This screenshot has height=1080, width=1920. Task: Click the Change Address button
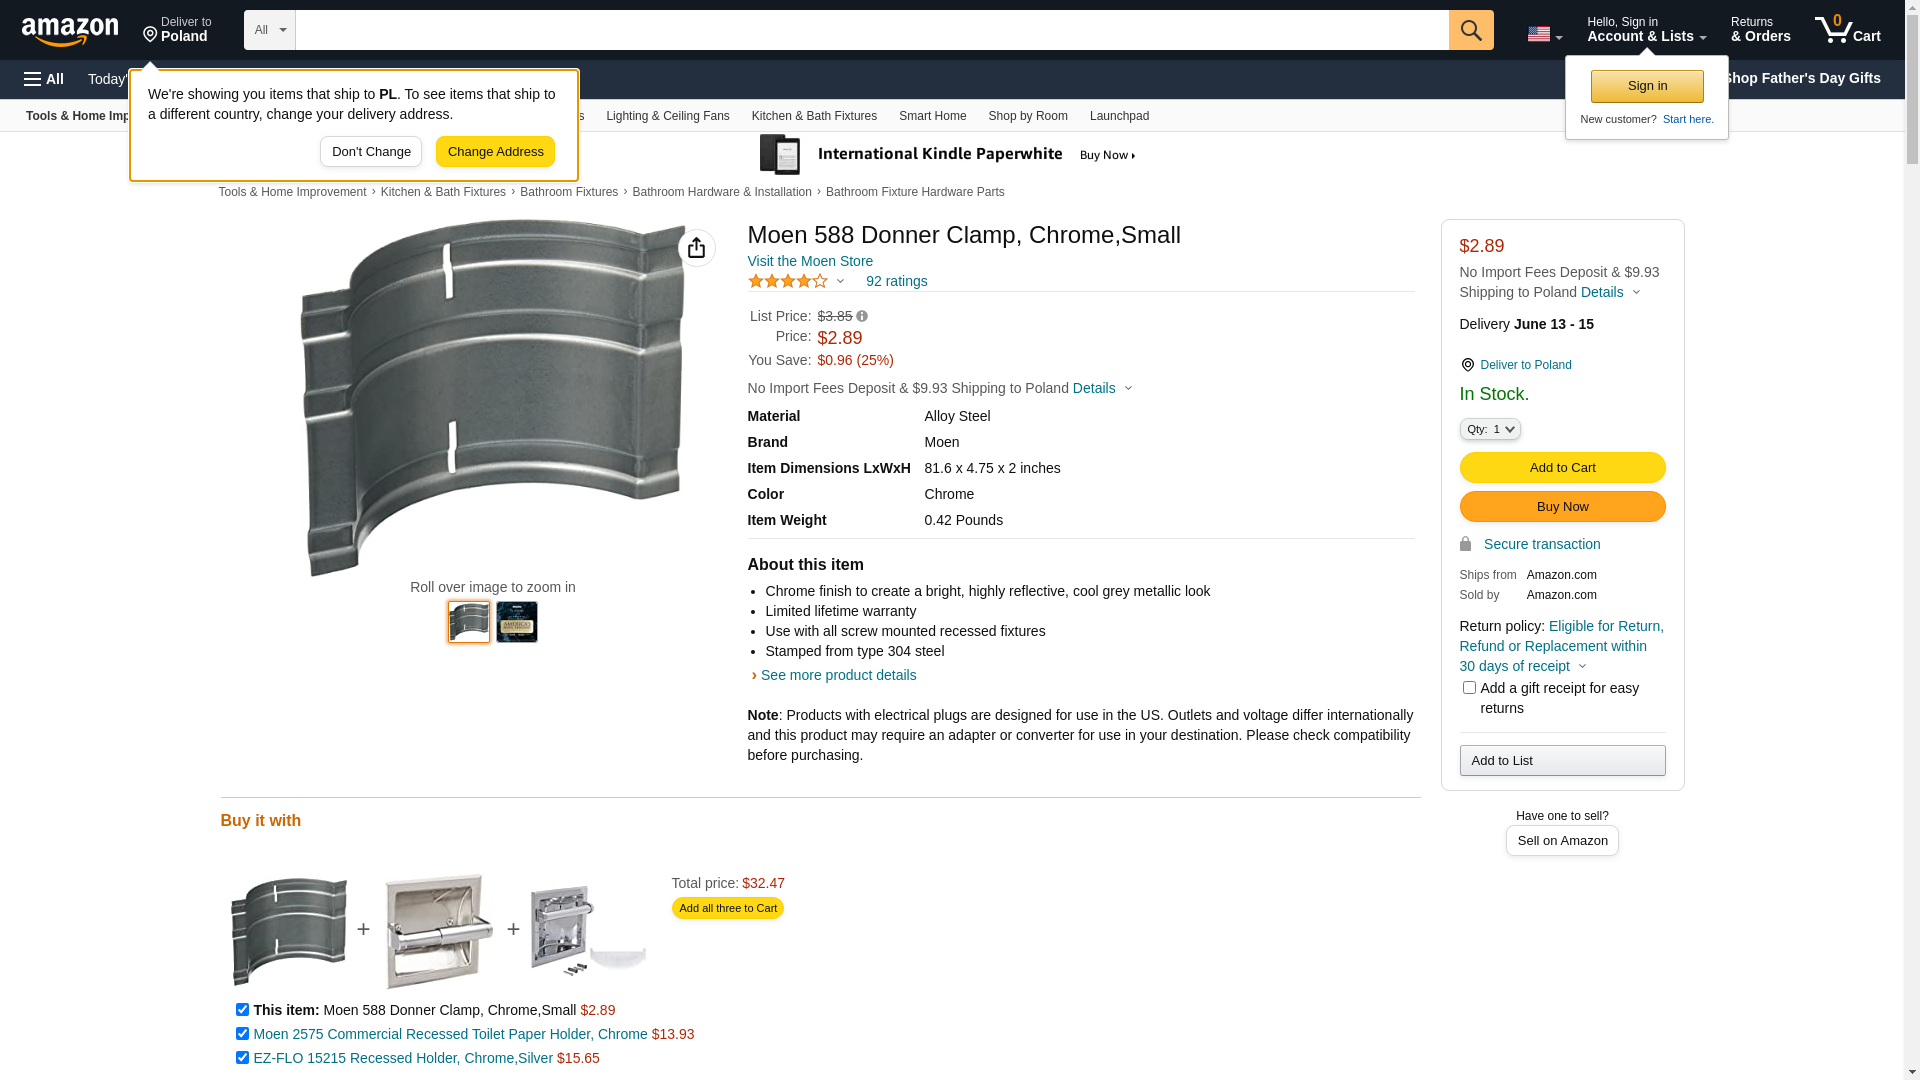tap(495, 152)
